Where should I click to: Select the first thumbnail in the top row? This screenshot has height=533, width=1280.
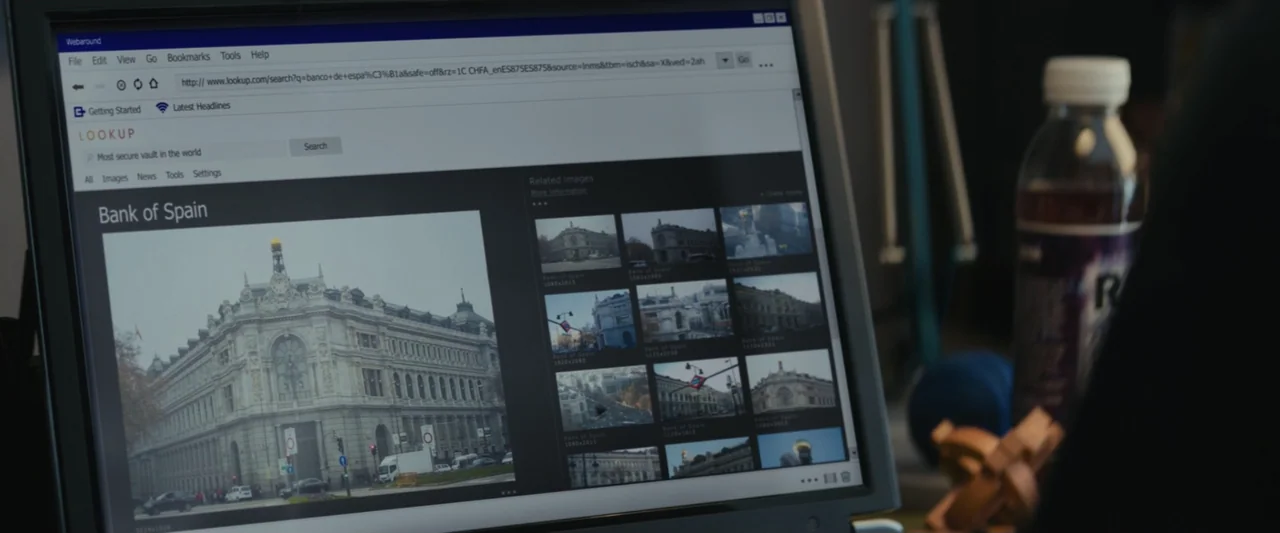[578, 243]
